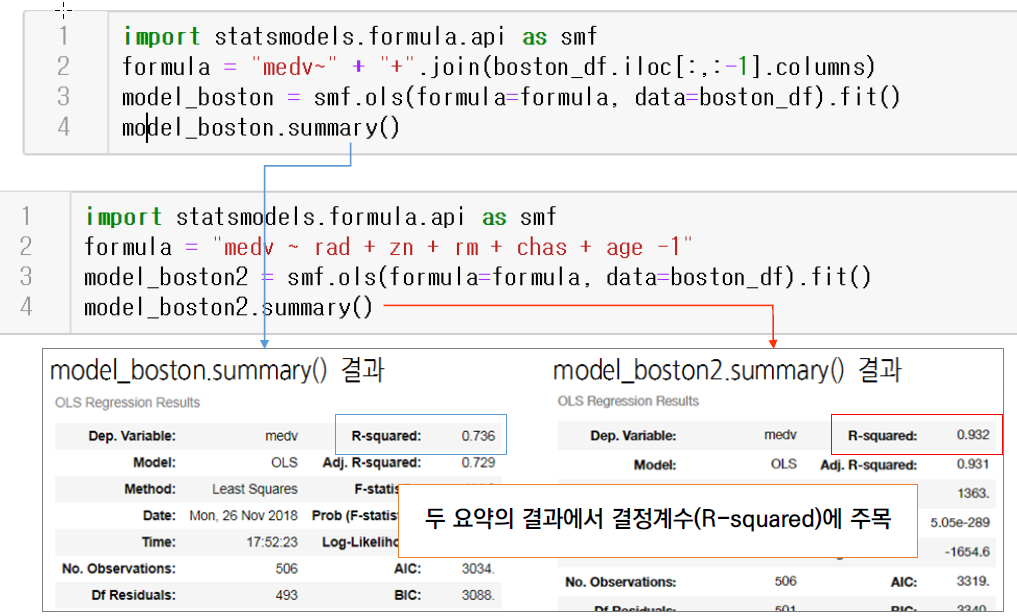
Task: Click the "OLS" model value in model_boston table
Action: click(x=284, y=462)
